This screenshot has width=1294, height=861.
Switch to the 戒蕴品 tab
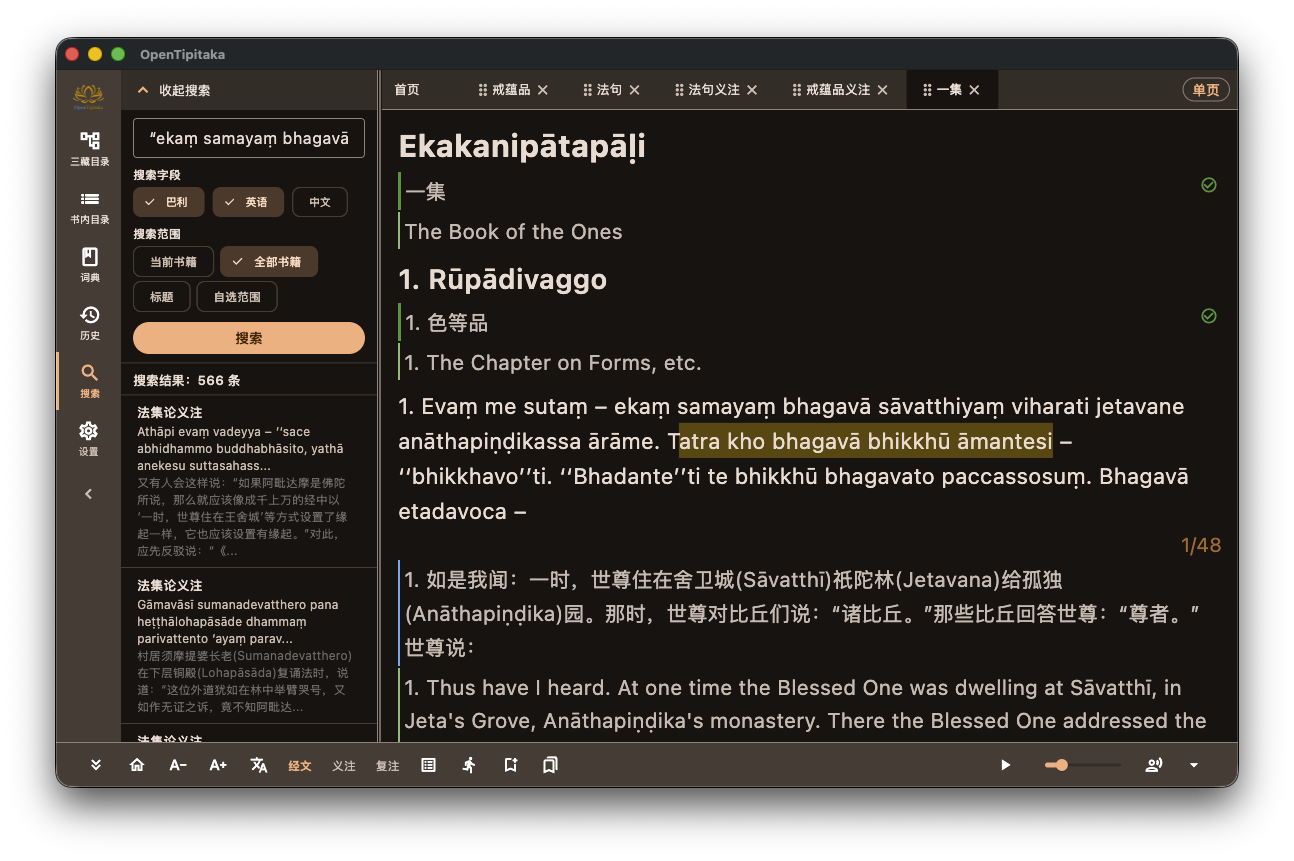(x=511, y=90)
